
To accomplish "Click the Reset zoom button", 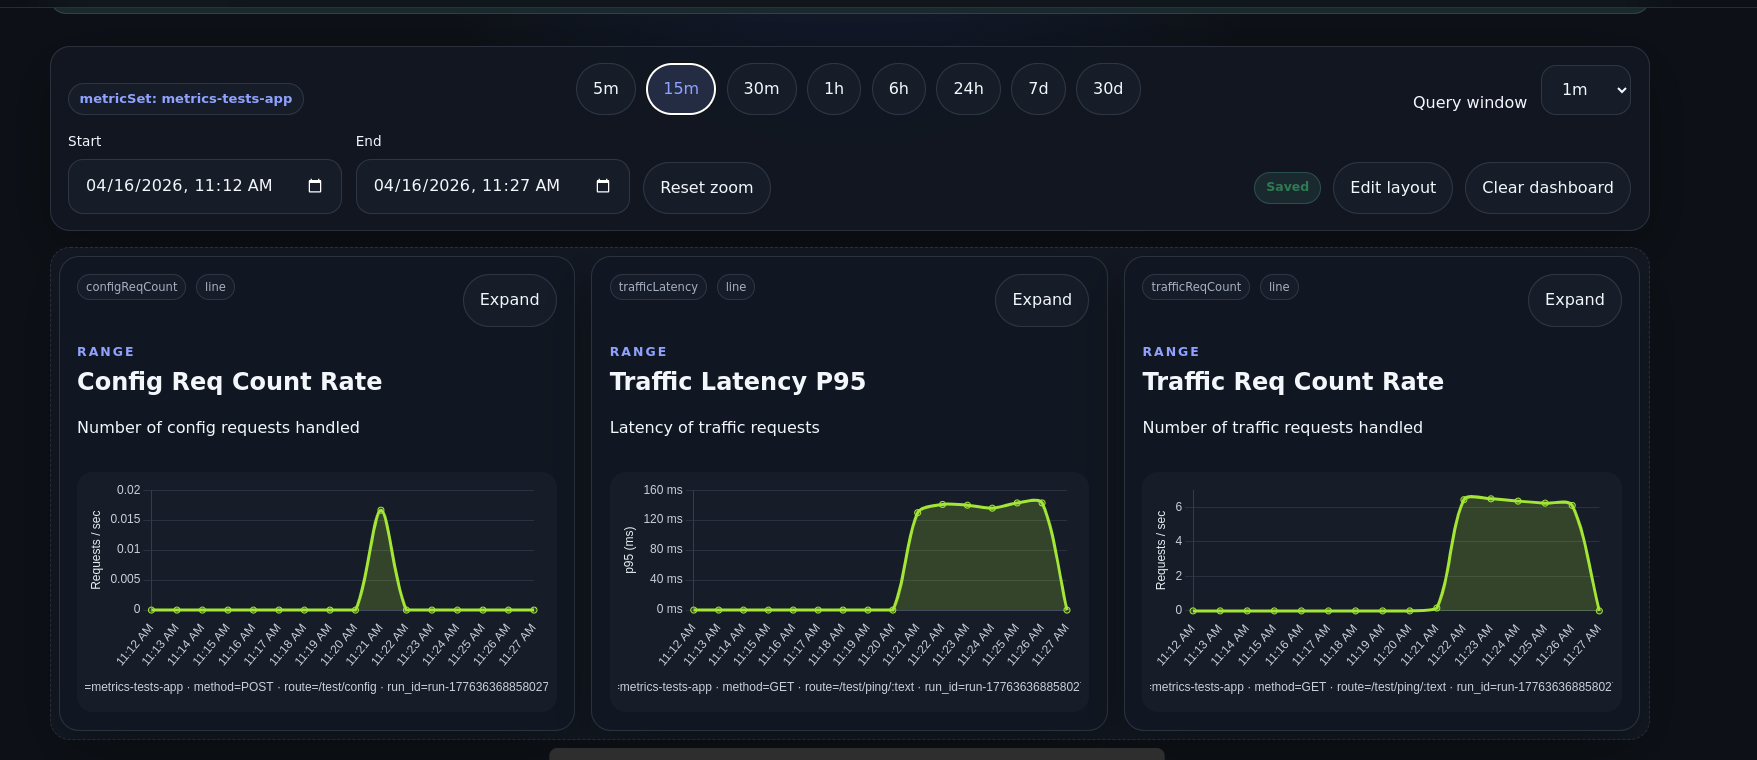I will pyautogui.click(x=707, y=188).
